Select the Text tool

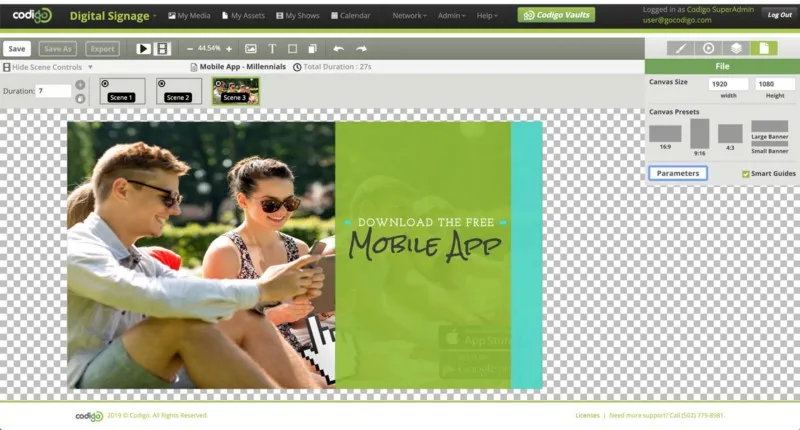[x=272, y=48]
